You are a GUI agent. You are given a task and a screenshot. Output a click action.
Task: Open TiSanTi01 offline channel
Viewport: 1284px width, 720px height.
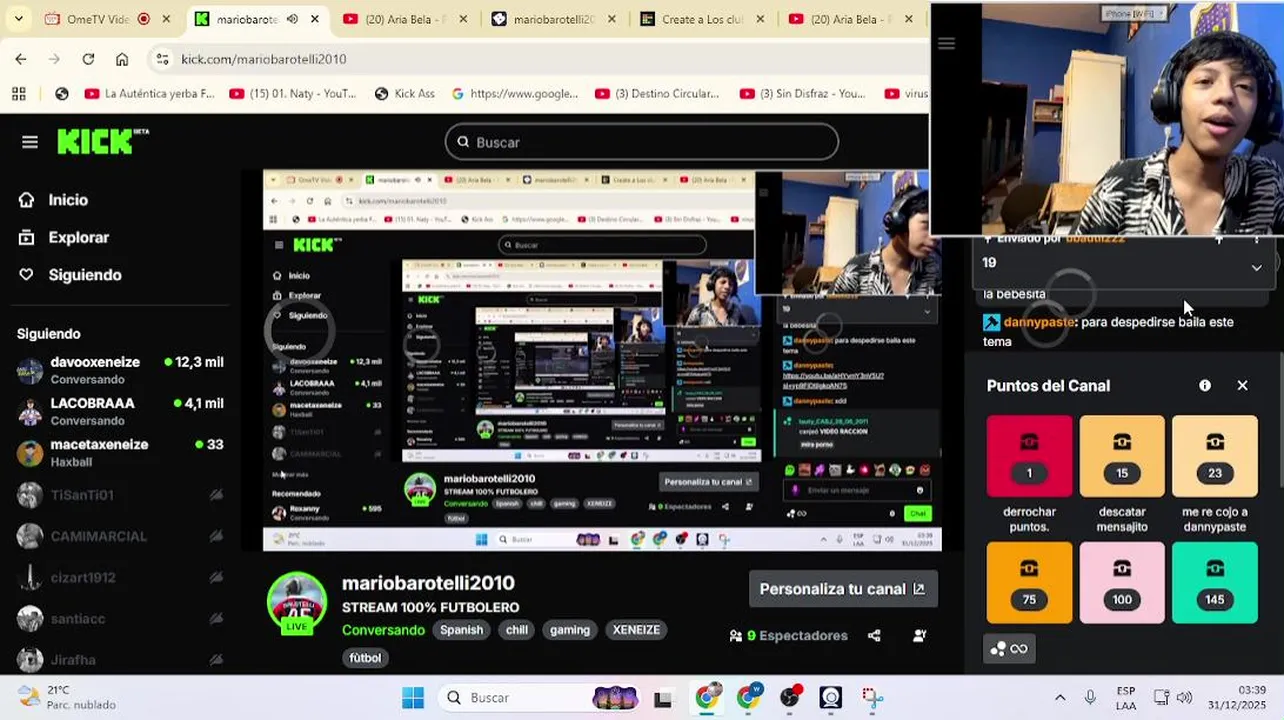[120, 495]
